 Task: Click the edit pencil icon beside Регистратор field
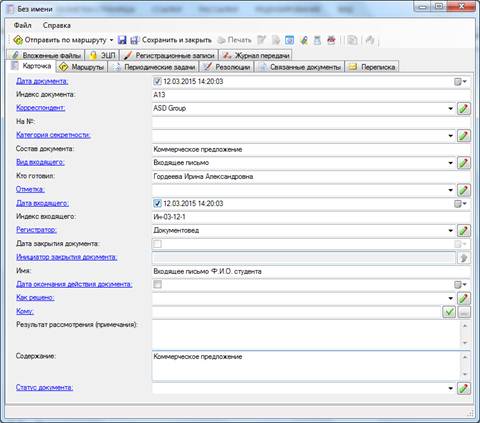[464, 230]
